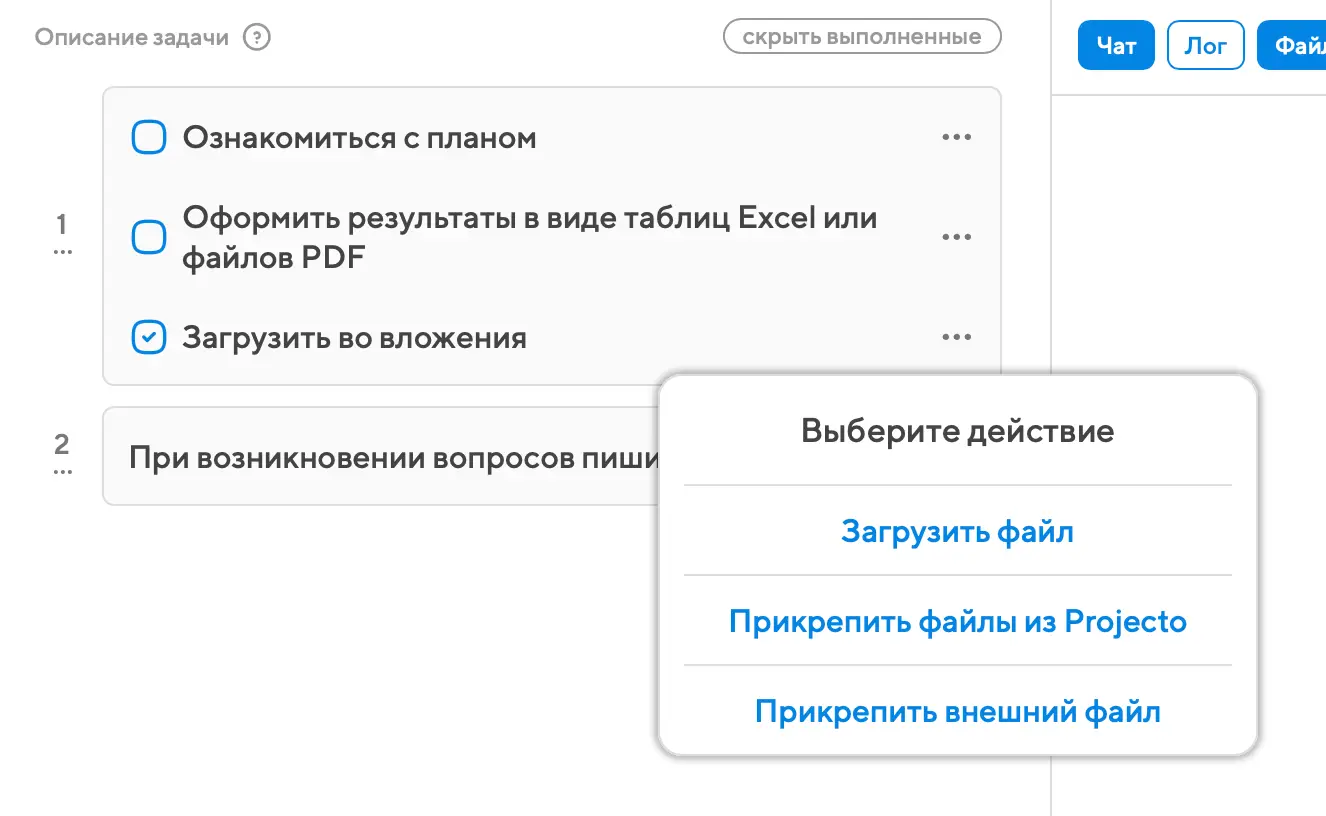Open three-dot menu for Оформить результаты item
1326x816 pixels.
click(956, 238)
